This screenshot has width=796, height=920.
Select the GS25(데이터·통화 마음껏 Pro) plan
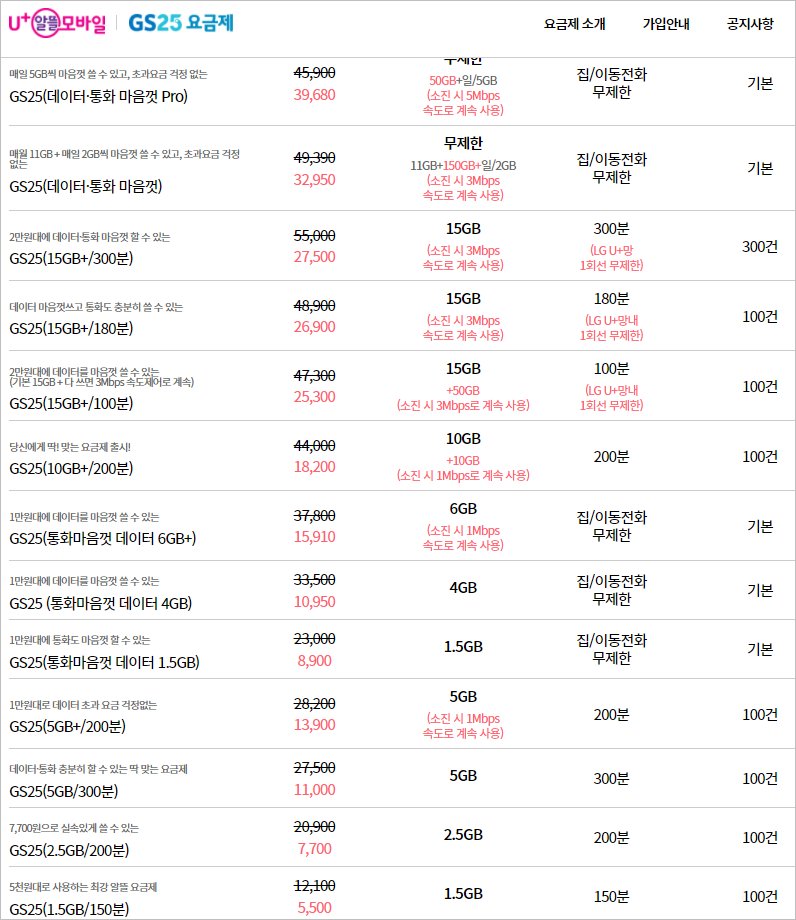[x=98, y=96]
